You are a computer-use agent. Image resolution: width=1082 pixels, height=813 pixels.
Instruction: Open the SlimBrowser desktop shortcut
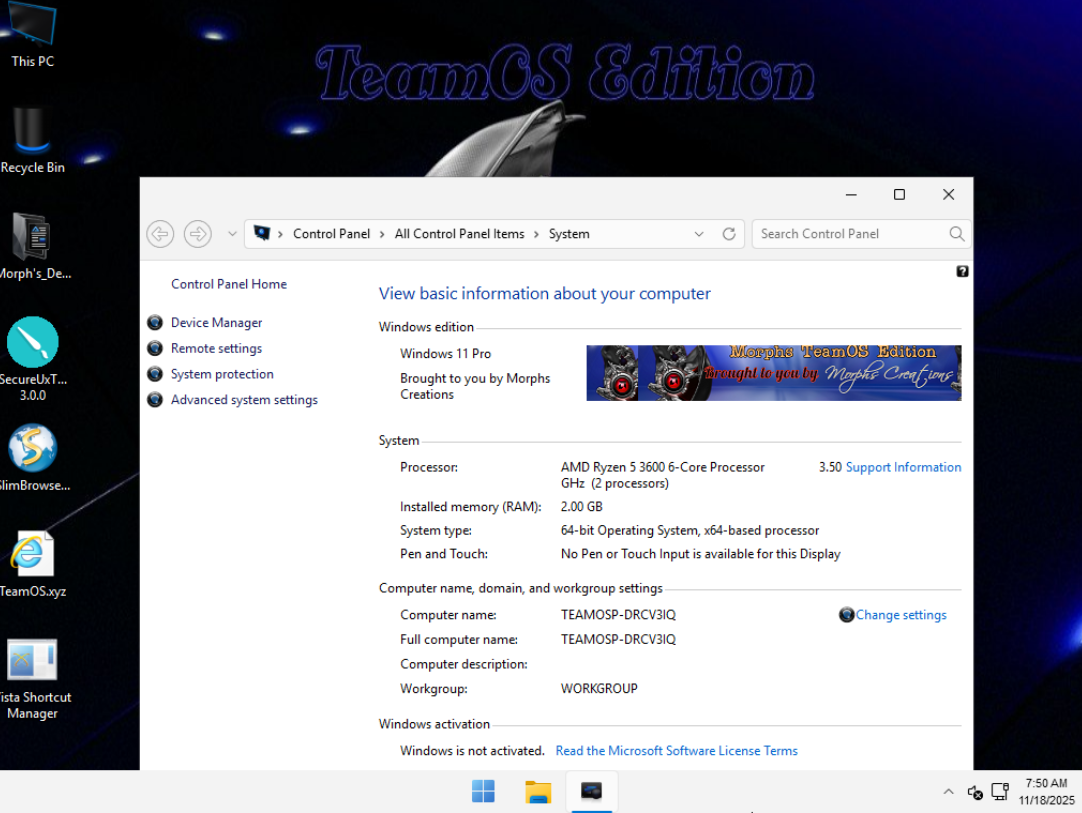coord(33,449)
